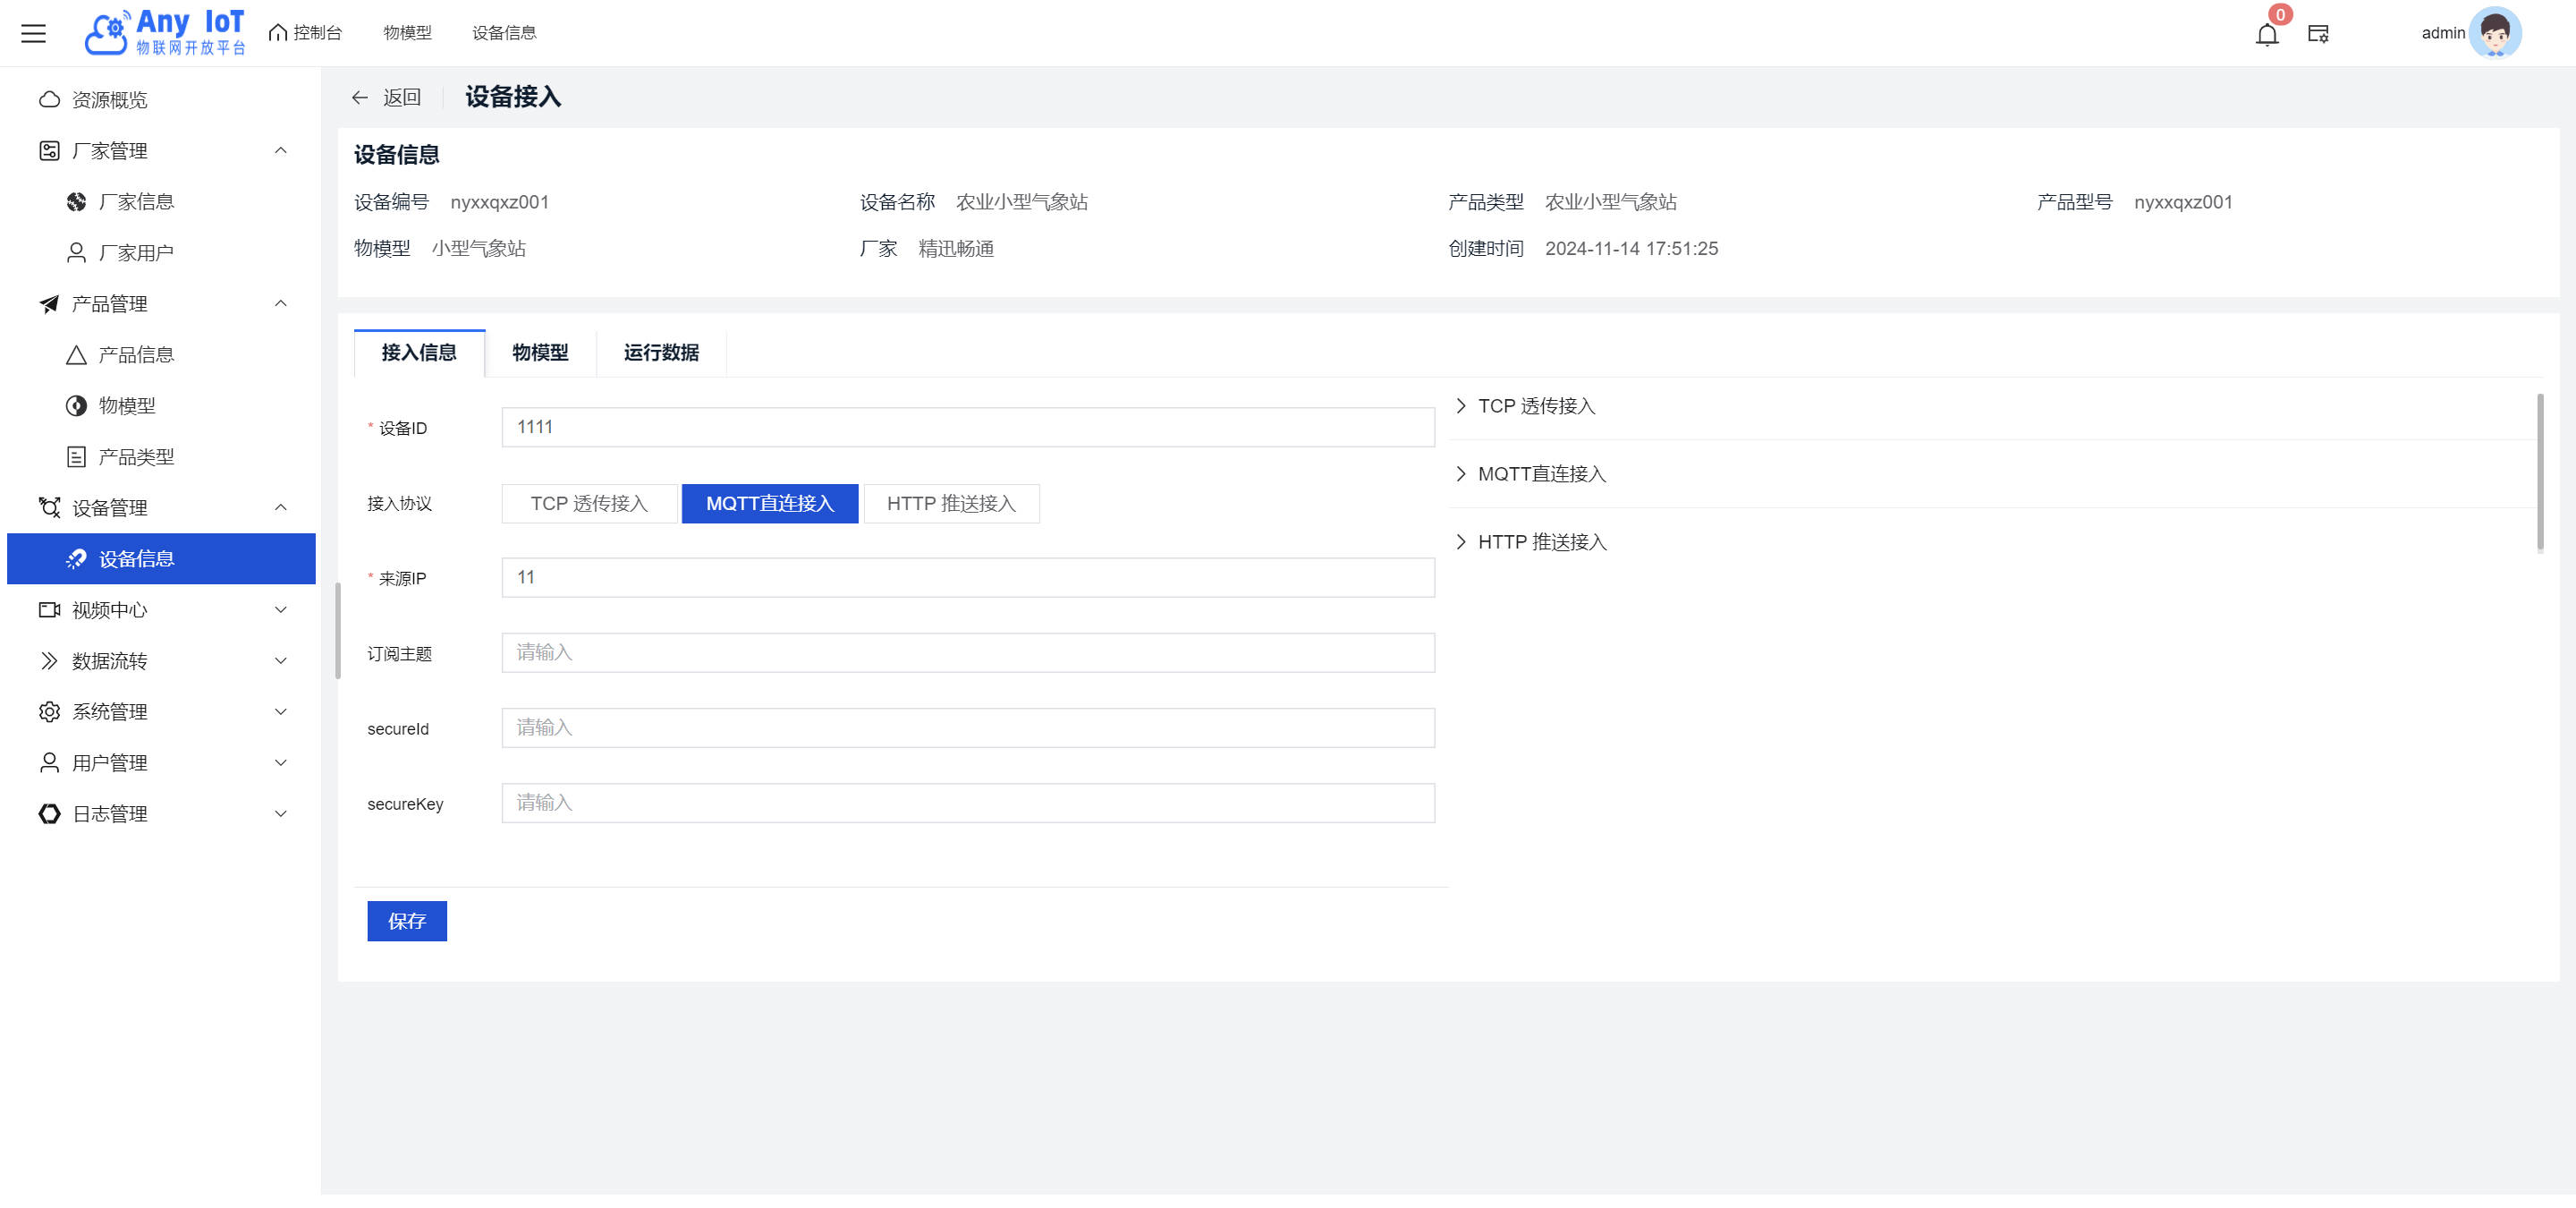Click the back arrow icon next to 返回
Image resolution: width=2576 pixels, height=1208 pixels.
click(x=360, y=97)
